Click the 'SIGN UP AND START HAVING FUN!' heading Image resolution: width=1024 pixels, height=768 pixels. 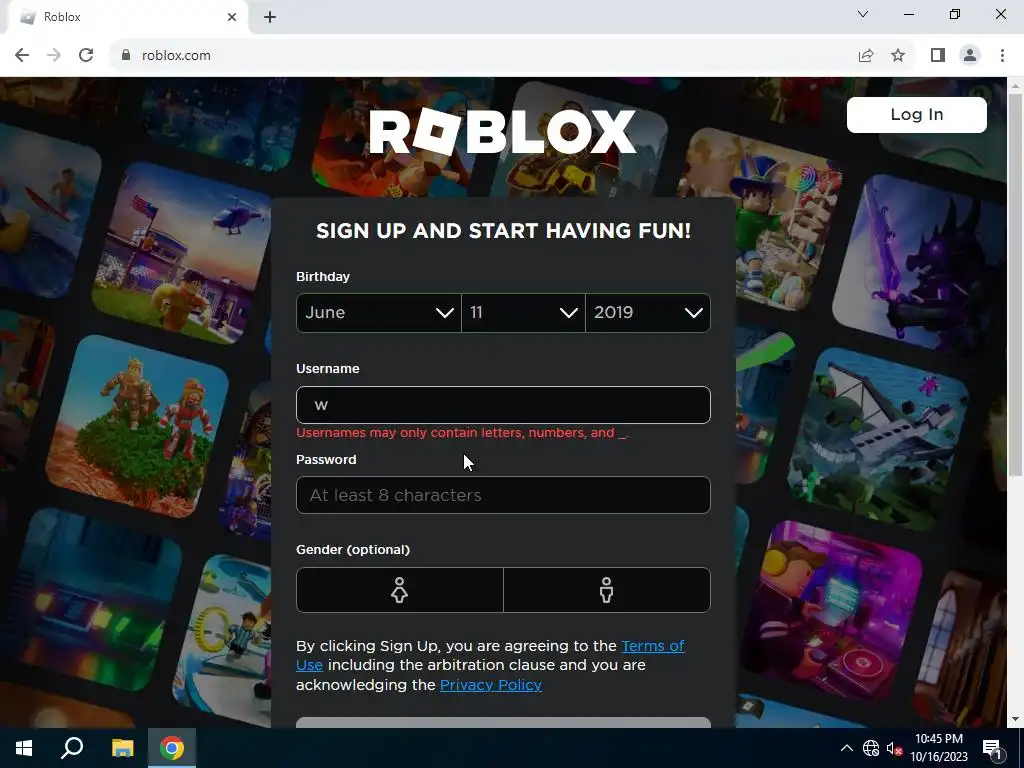tap(503, 231)
